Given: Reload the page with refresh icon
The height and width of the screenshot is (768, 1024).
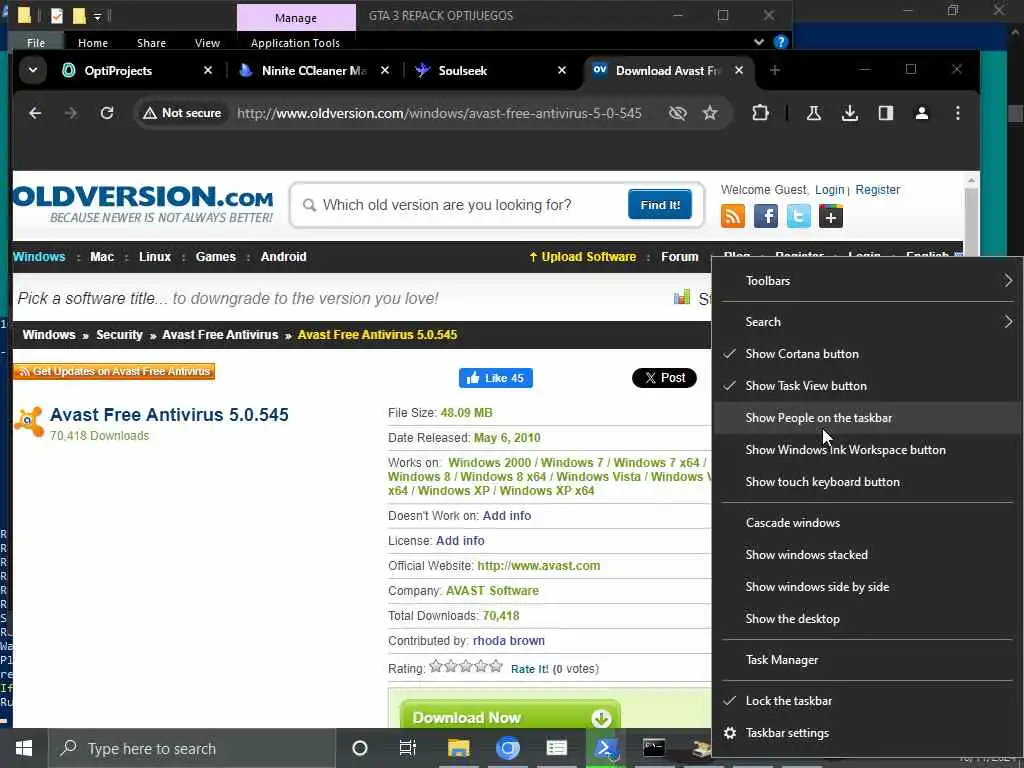Looking at the screenshot, I should (107, 113).
